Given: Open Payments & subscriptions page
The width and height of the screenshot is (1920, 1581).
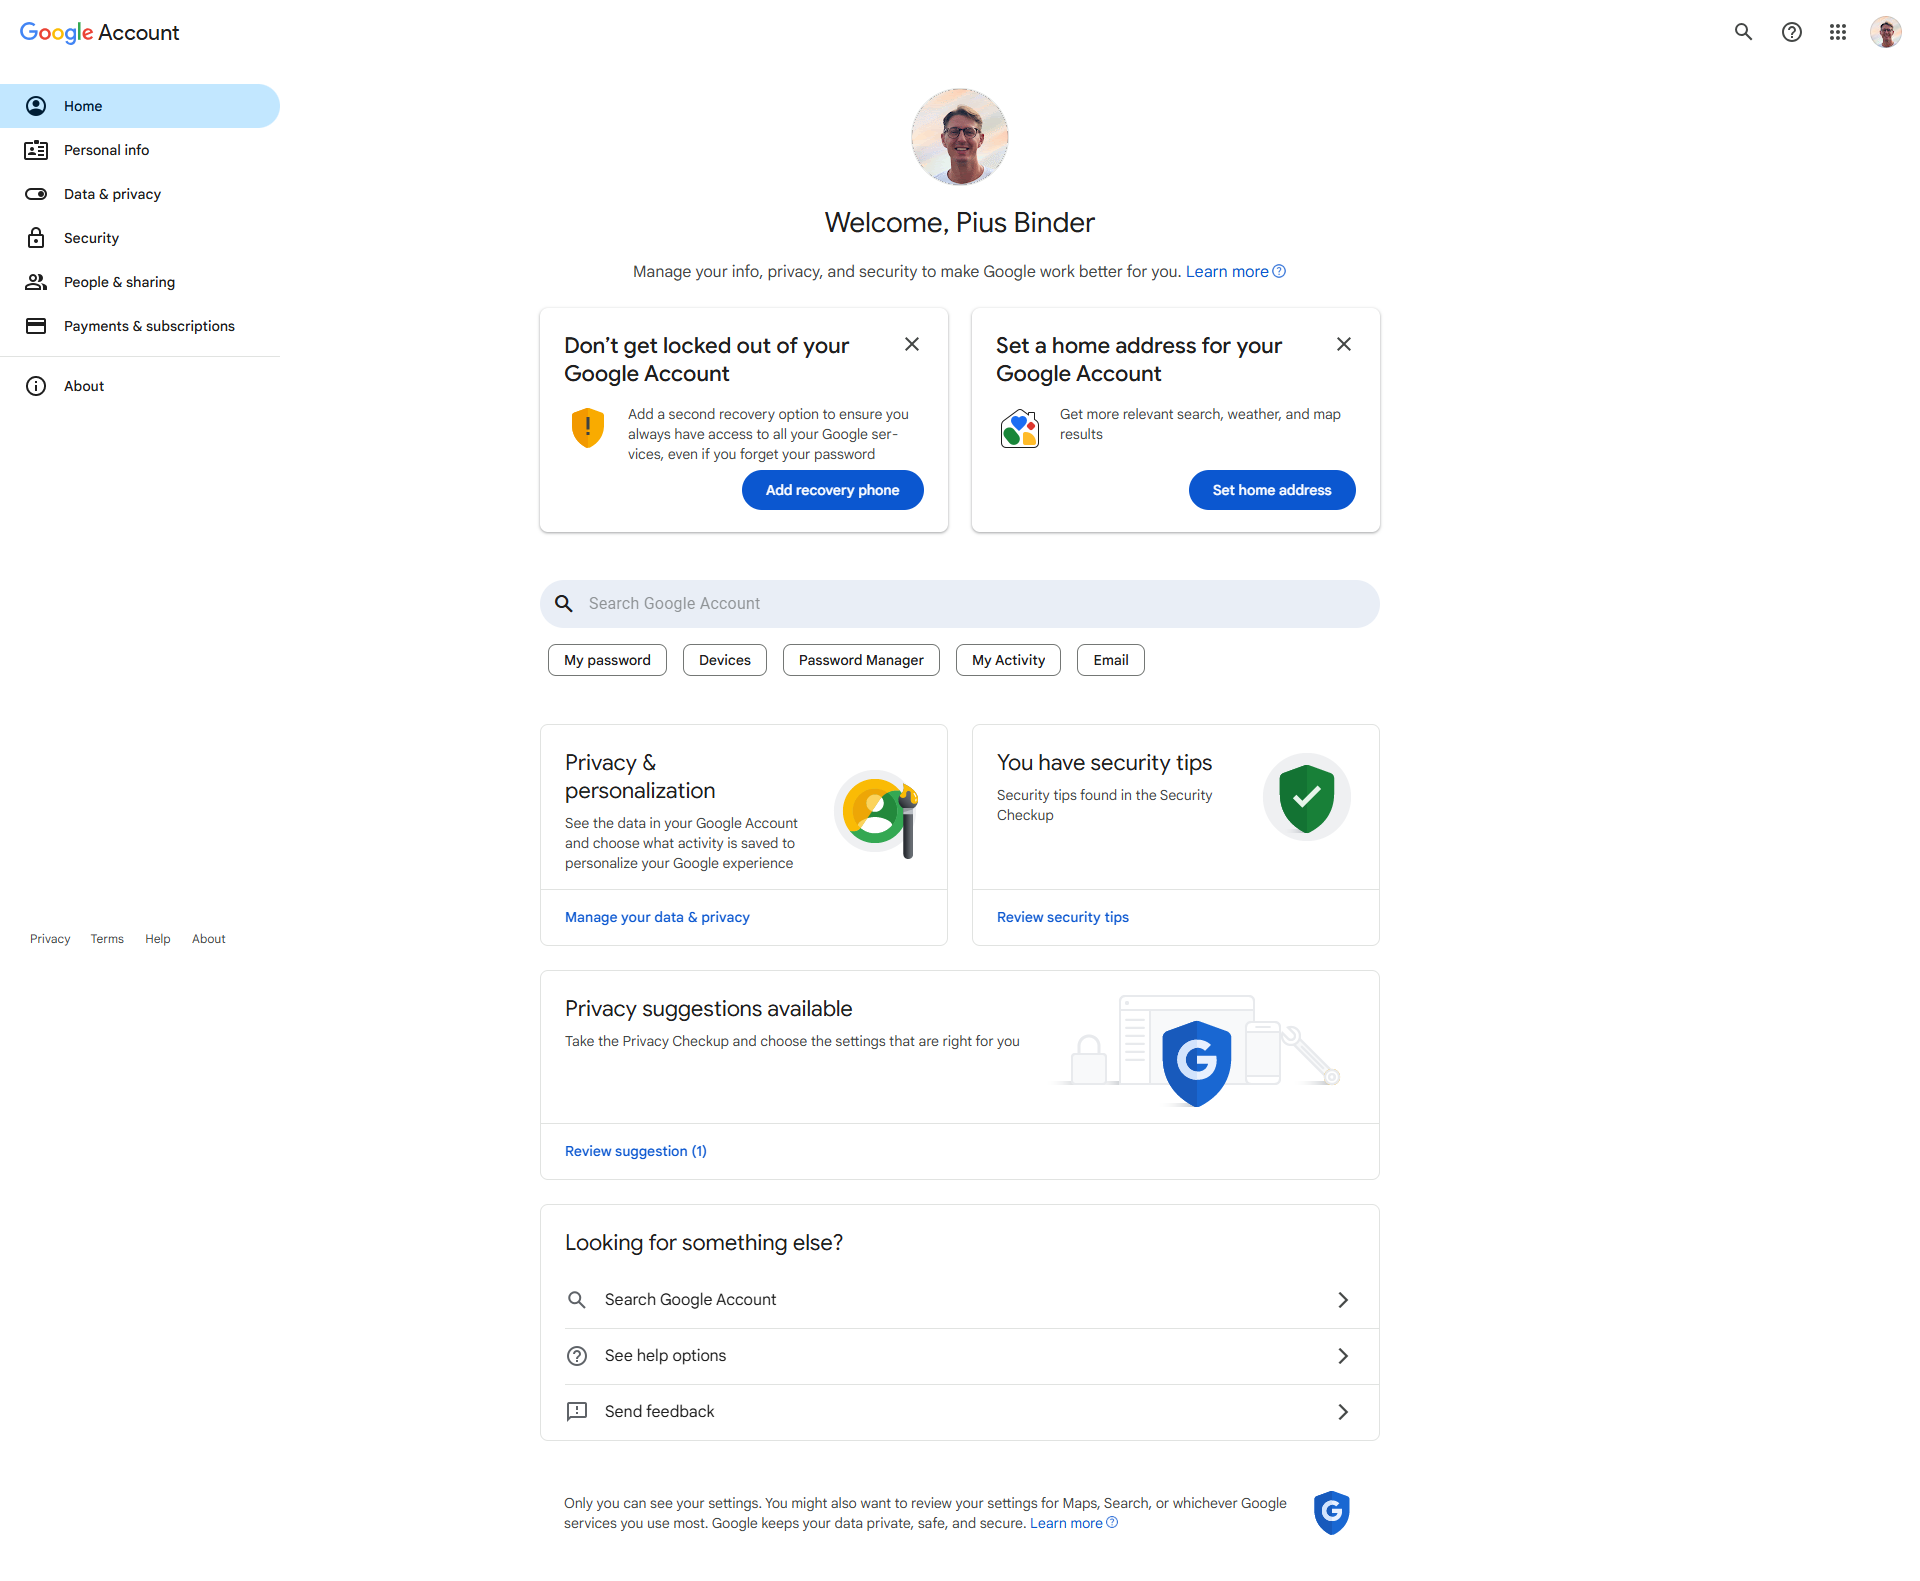Looking at the screenshot, I should 149,326.
